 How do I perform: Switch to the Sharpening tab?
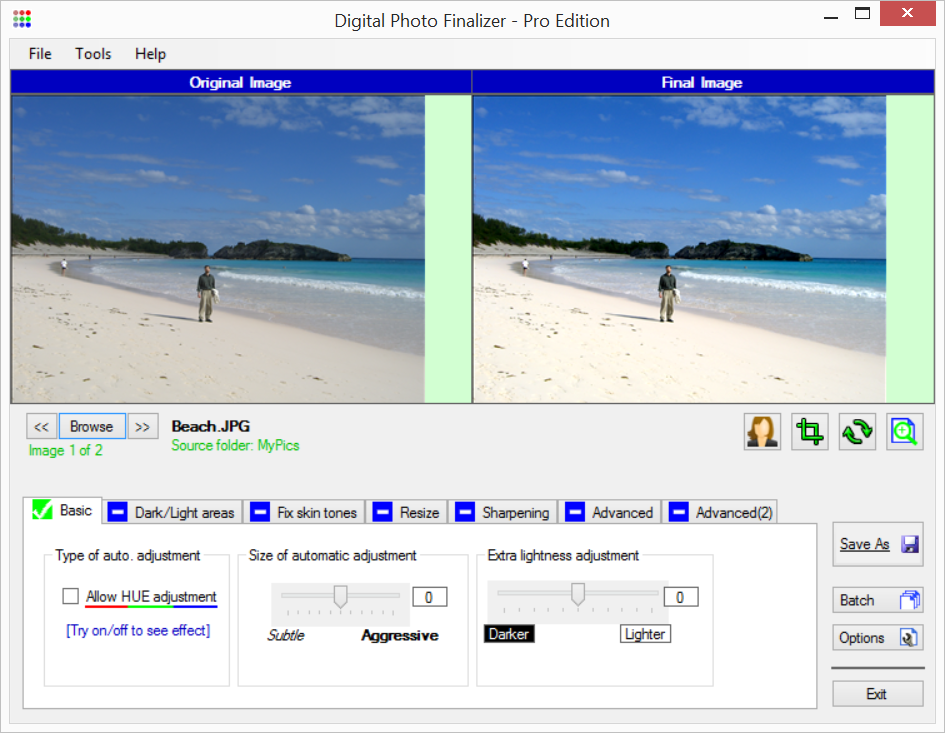[x=503, y=512]
